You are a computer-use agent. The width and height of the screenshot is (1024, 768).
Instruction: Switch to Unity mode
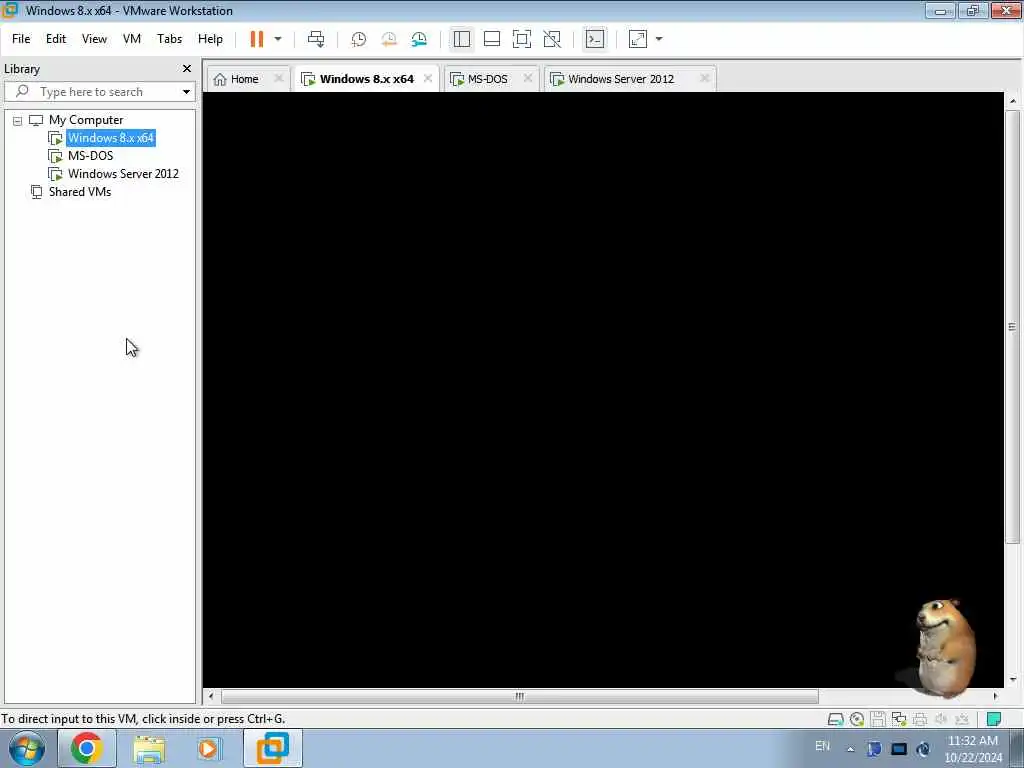pyautogui.click(x=552, y=39)
